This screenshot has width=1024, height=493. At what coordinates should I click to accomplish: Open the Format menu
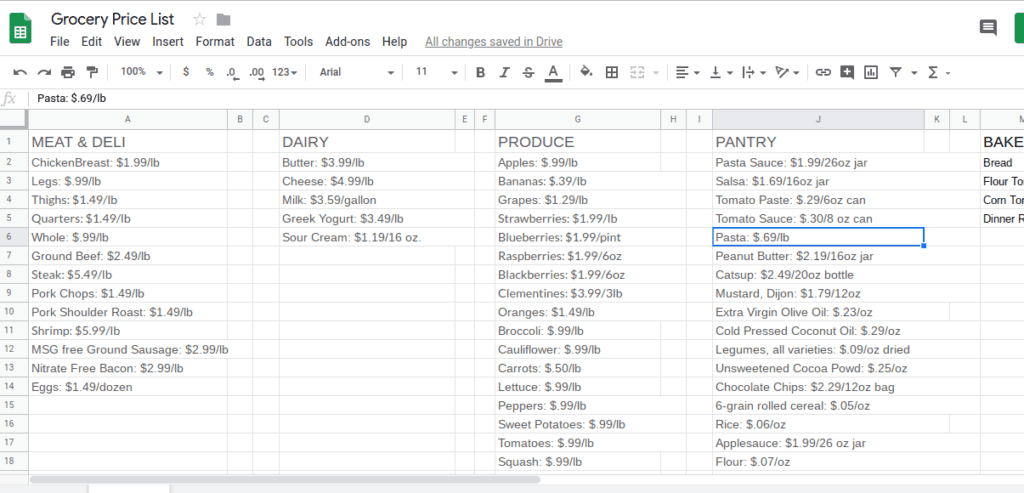tap(215, 42)
